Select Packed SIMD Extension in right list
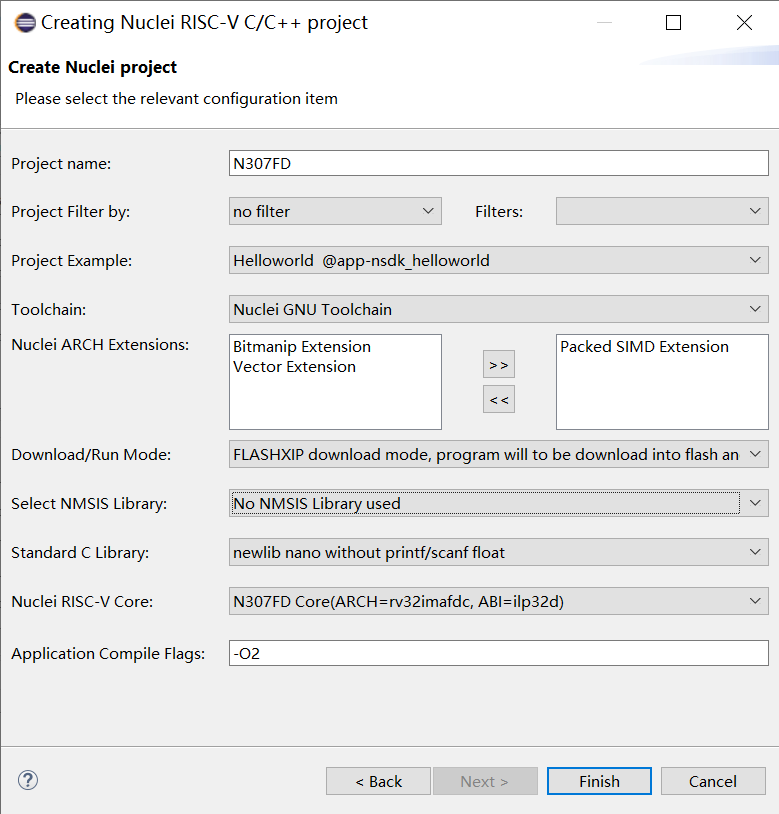The width and height of the screenshot is (779, 814). 645,346
